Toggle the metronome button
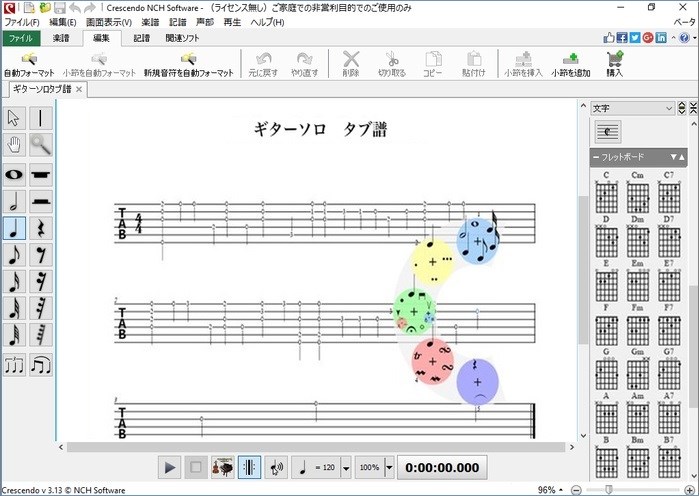Screen dimensions: 699x496 pos(249,467)
